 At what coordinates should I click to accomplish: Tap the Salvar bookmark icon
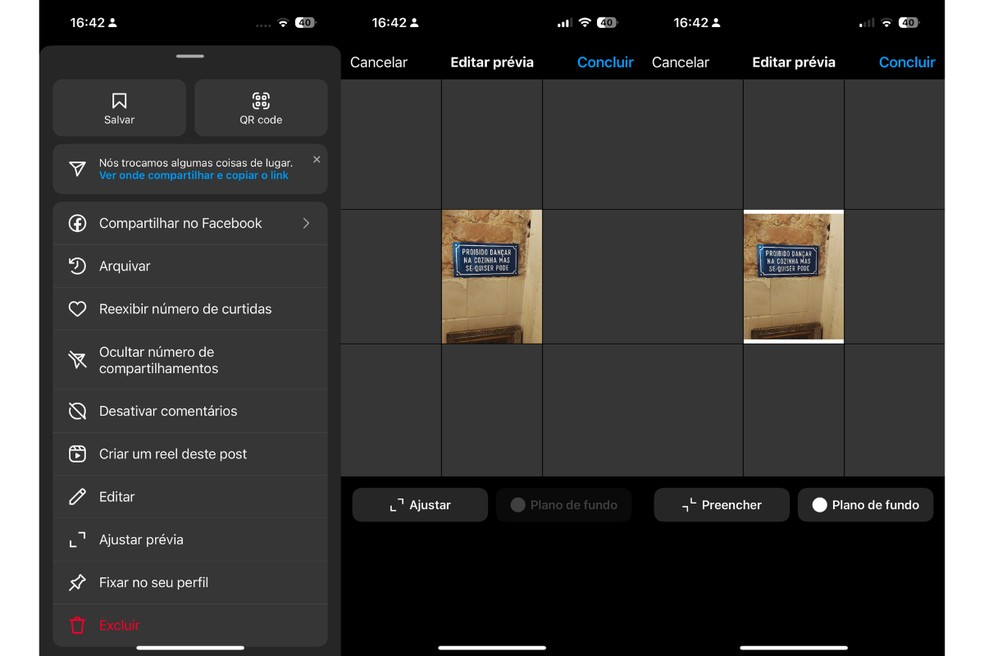(x=119, y=101)
